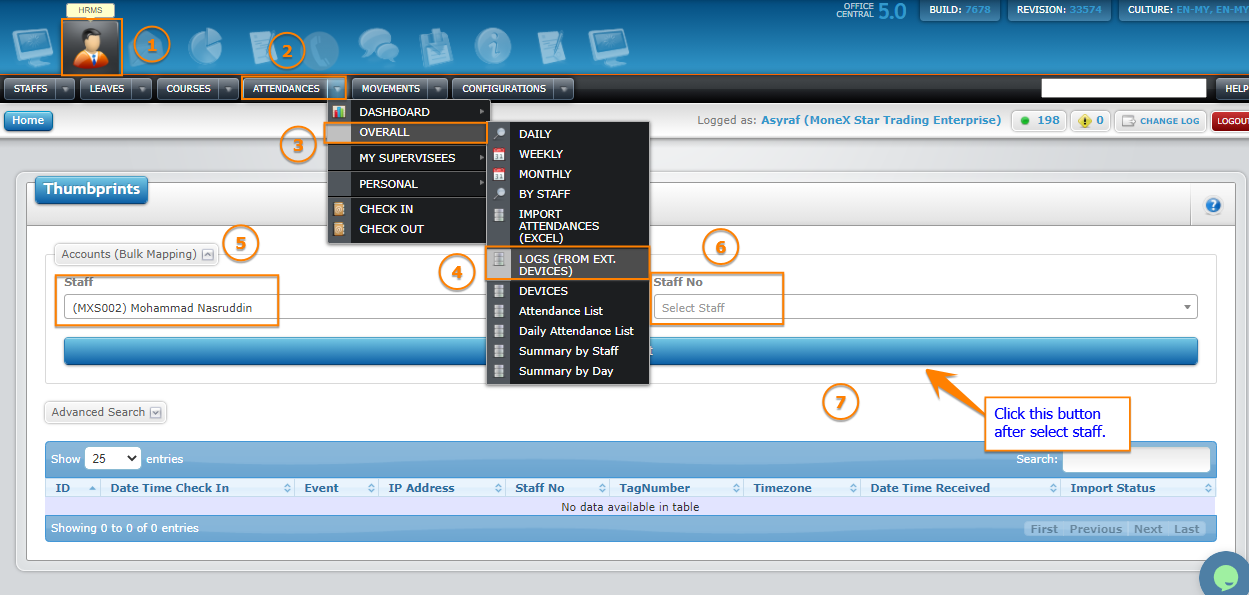Expand the STAFFS menu dropdown arrow

click(x=66, y=89)
